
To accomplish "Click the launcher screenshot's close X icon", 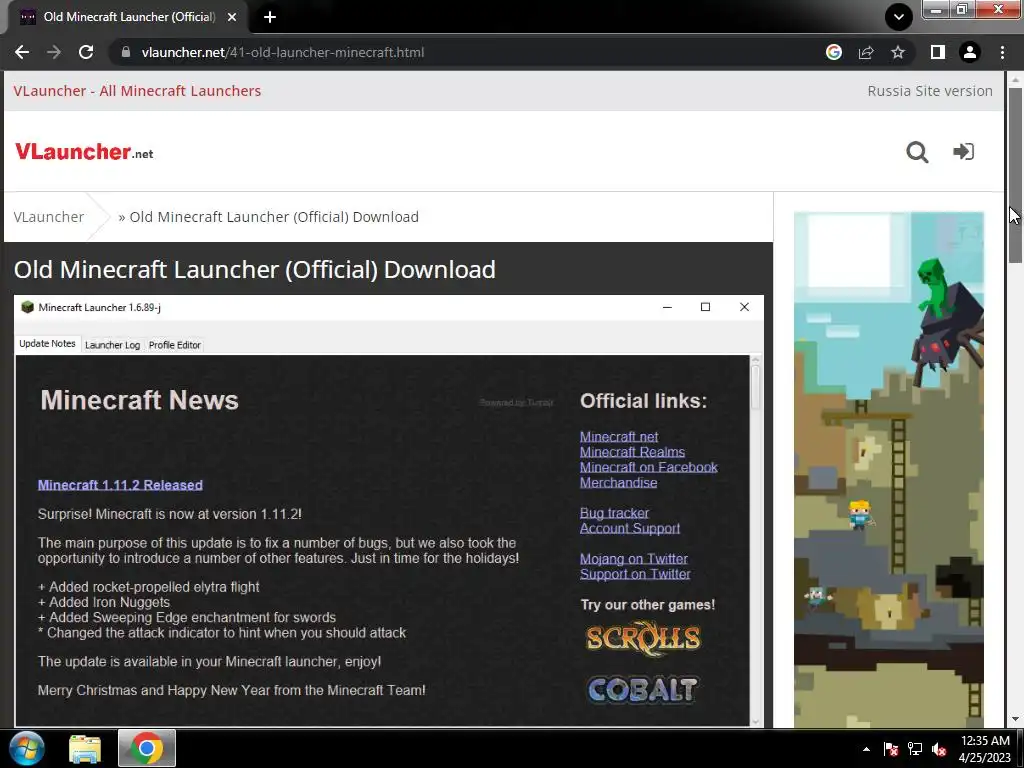I will [x=744, y=307].
